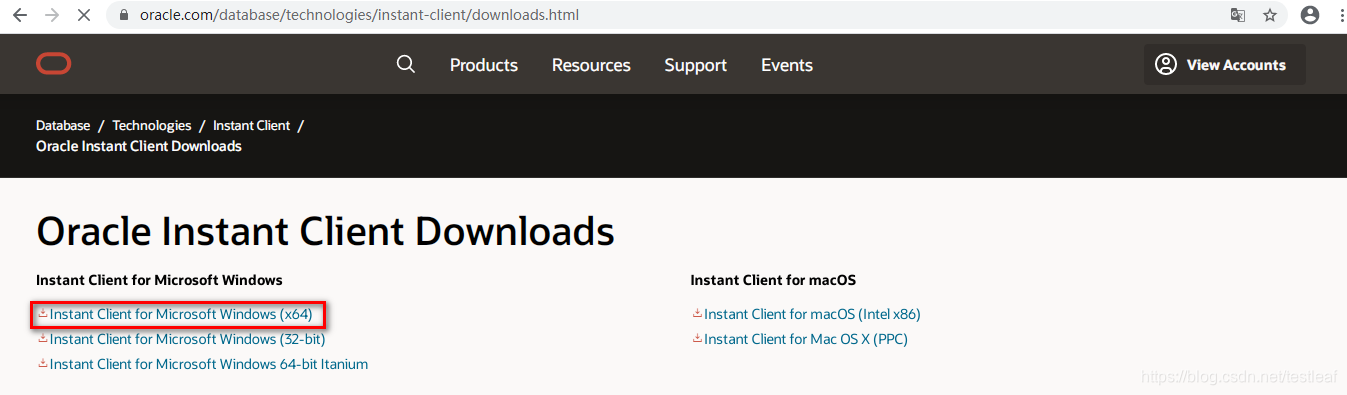Click the View Accounts button
This screenshot has height=395, width=1347.
click(1225, 65)
